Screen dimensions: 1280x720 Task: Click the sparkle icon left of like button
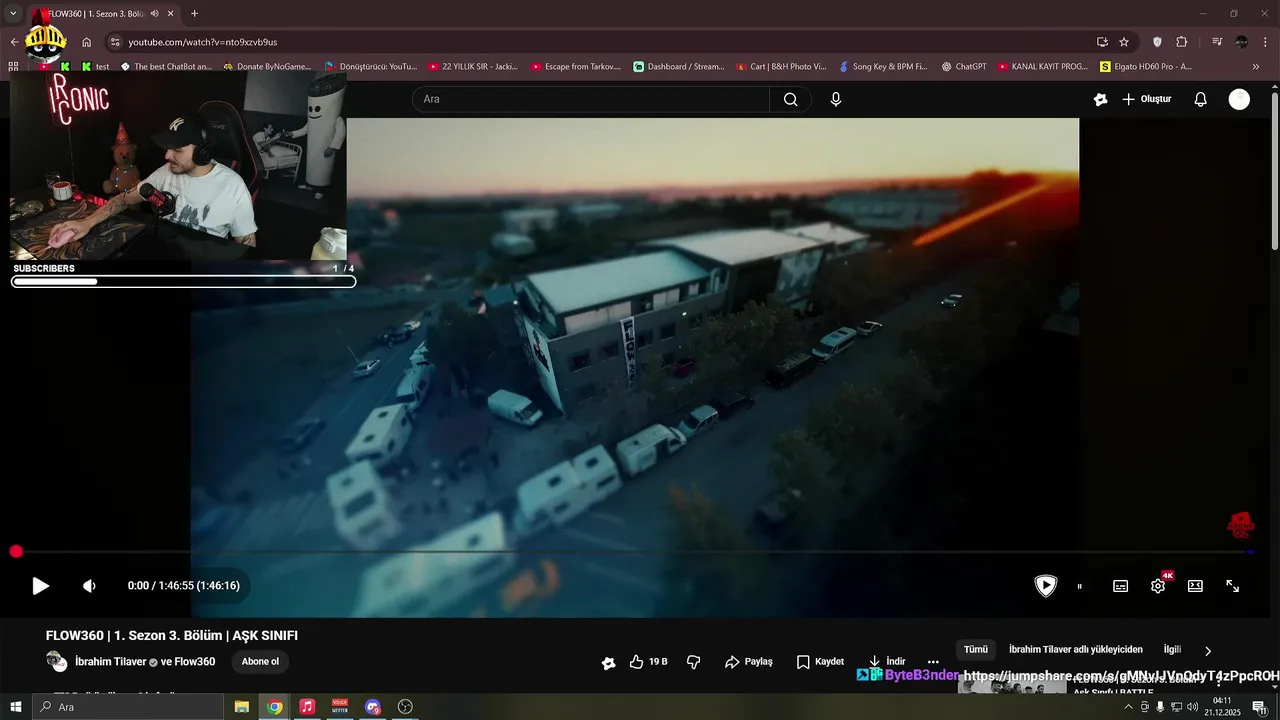tap(608, 662)
